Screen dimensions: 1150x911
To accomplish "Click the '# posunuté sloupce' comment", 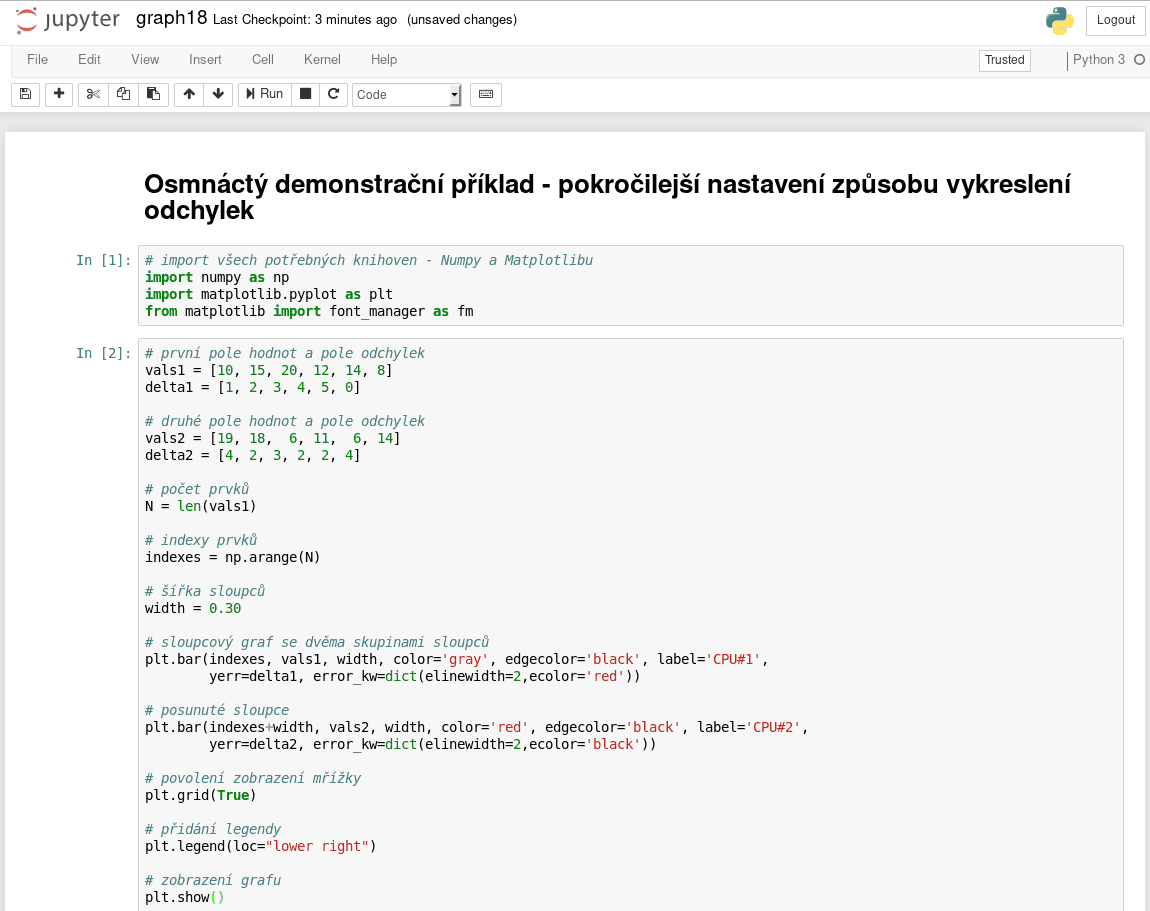I will click(217, 710).
